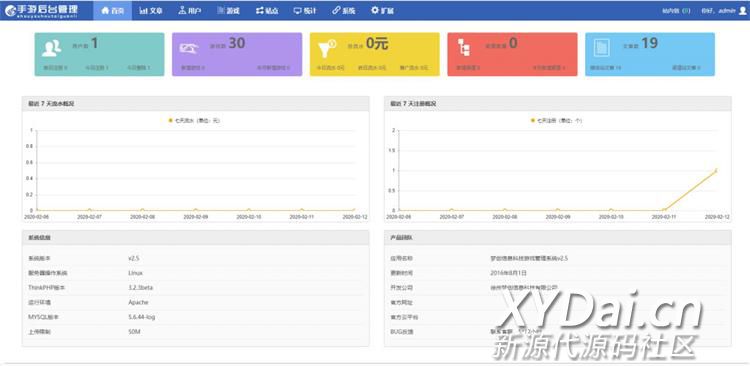Click the ThinkPHP version 3.2.3beta
Image resolution: width=750 pixels, height=366 pixels.
pyautogui.click(x=141, y=288)
